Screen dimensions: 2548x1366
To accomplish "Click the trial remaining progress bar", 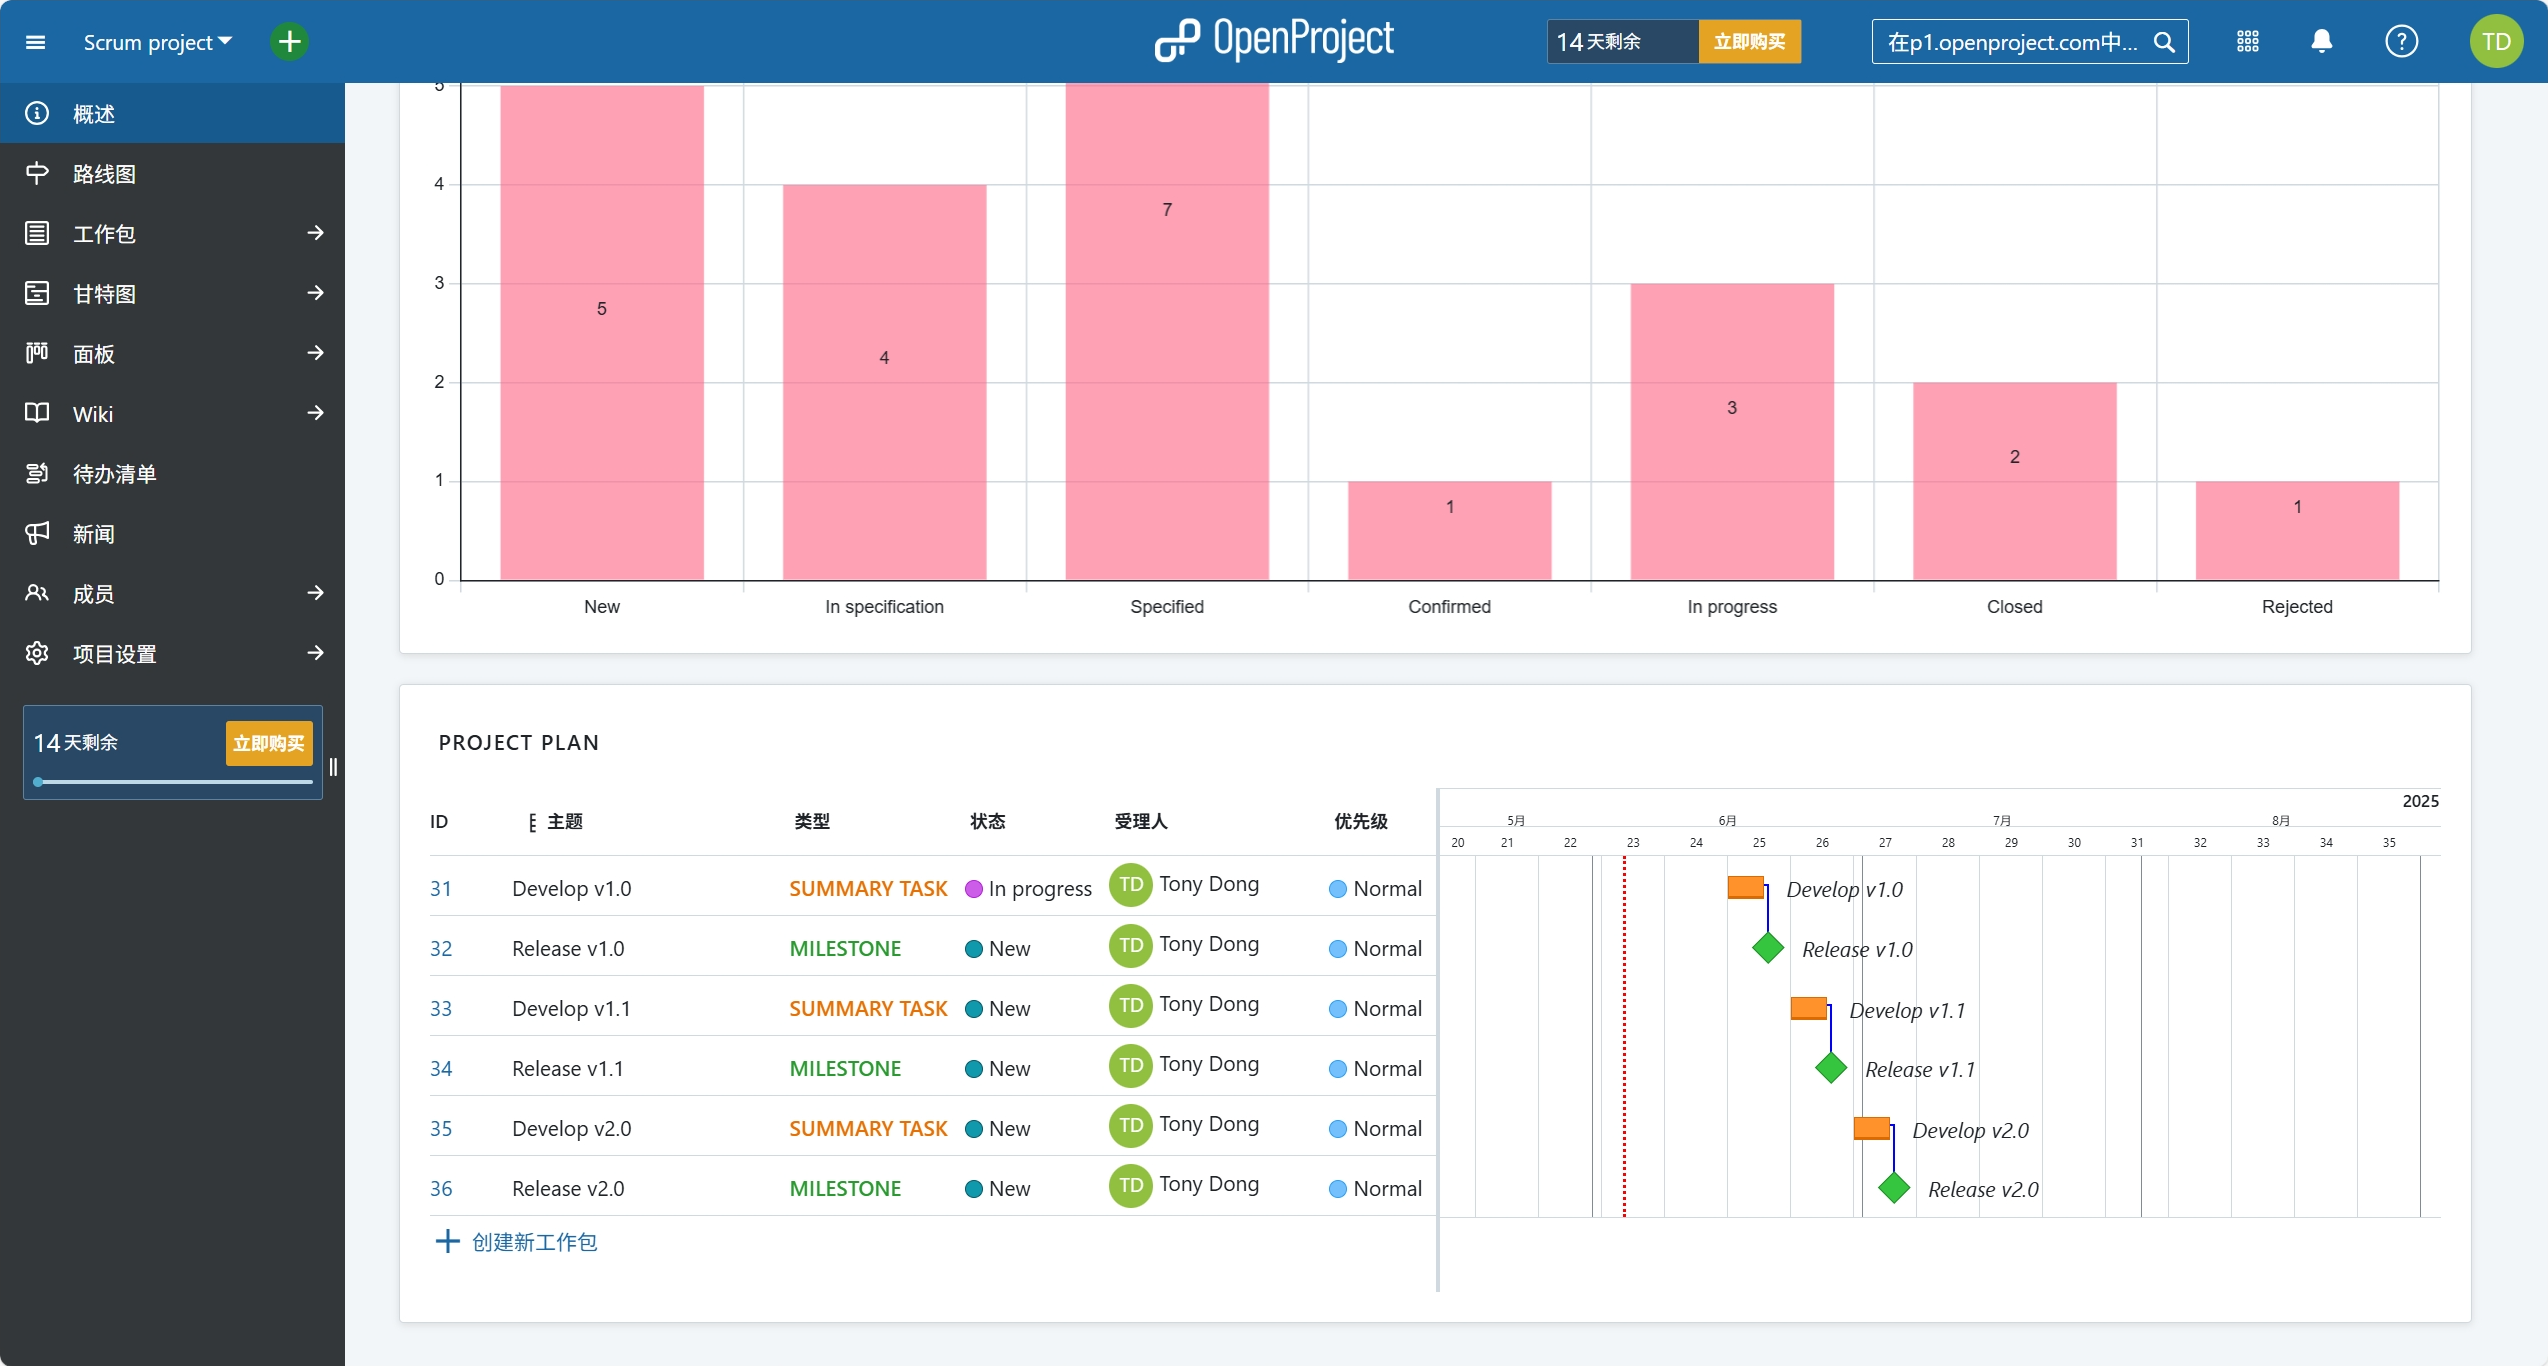I will [x=173, y=782].
